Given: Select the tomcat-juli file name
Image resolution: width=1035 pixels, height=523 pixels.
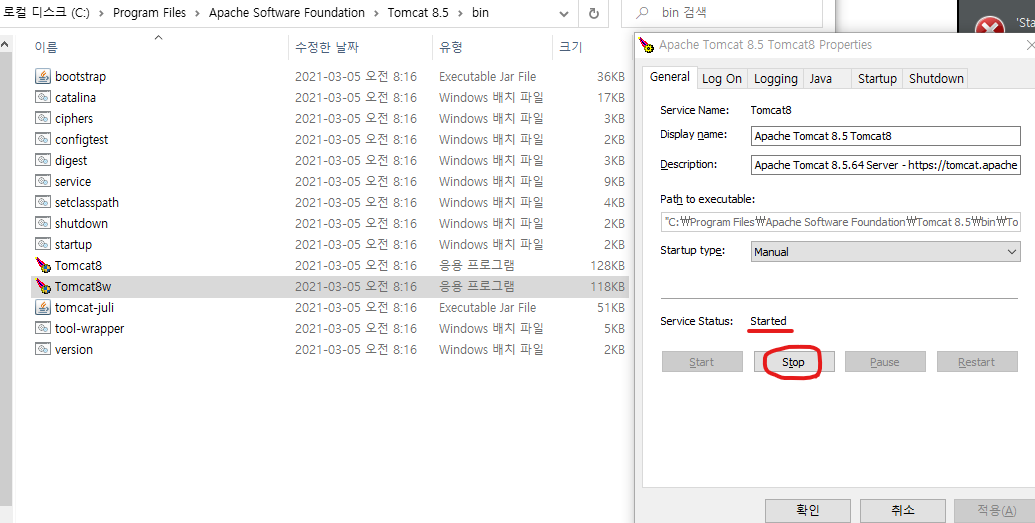Looking at the screenshot, I should pyautogui.click(x=84, y=307).
